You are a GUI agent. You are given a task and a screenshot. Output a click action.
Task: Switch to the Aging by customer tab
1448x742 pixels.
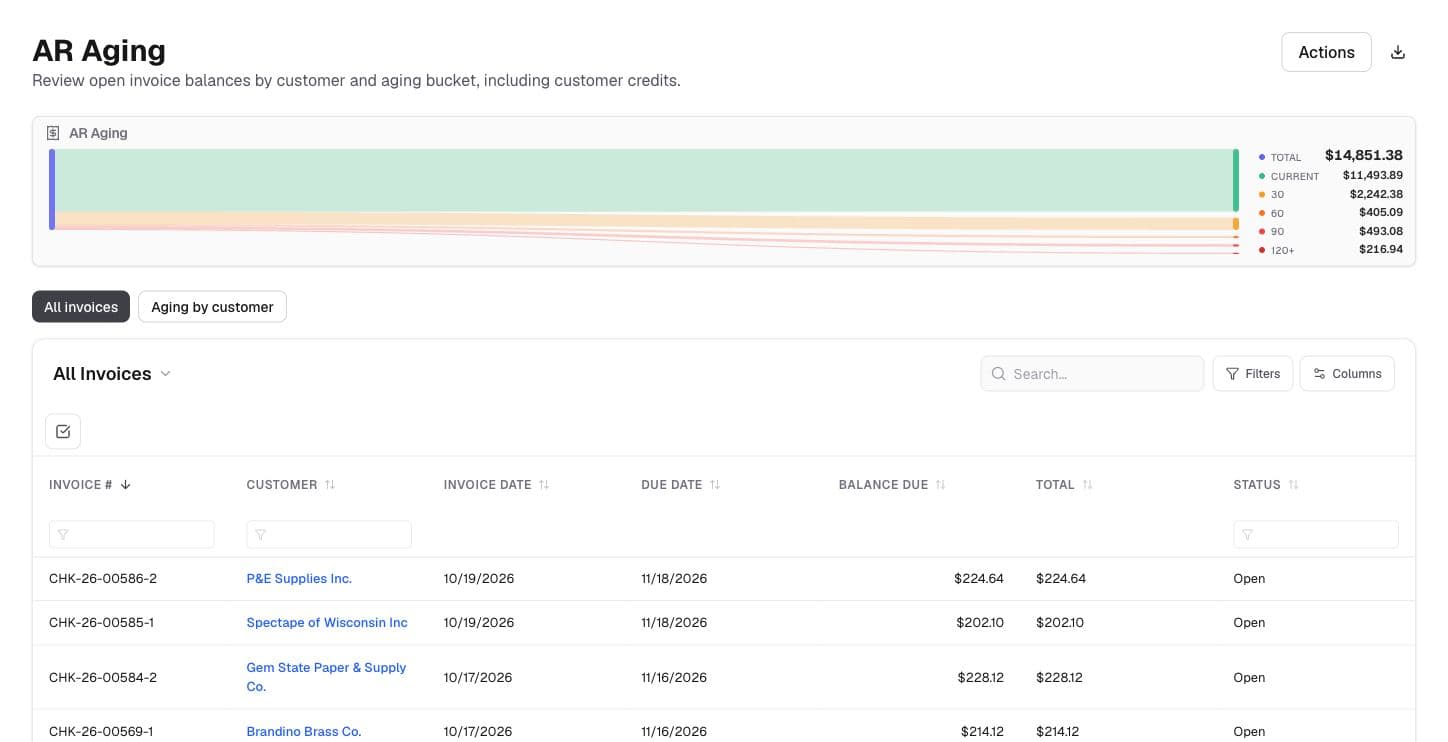click(x=212, y=307)
